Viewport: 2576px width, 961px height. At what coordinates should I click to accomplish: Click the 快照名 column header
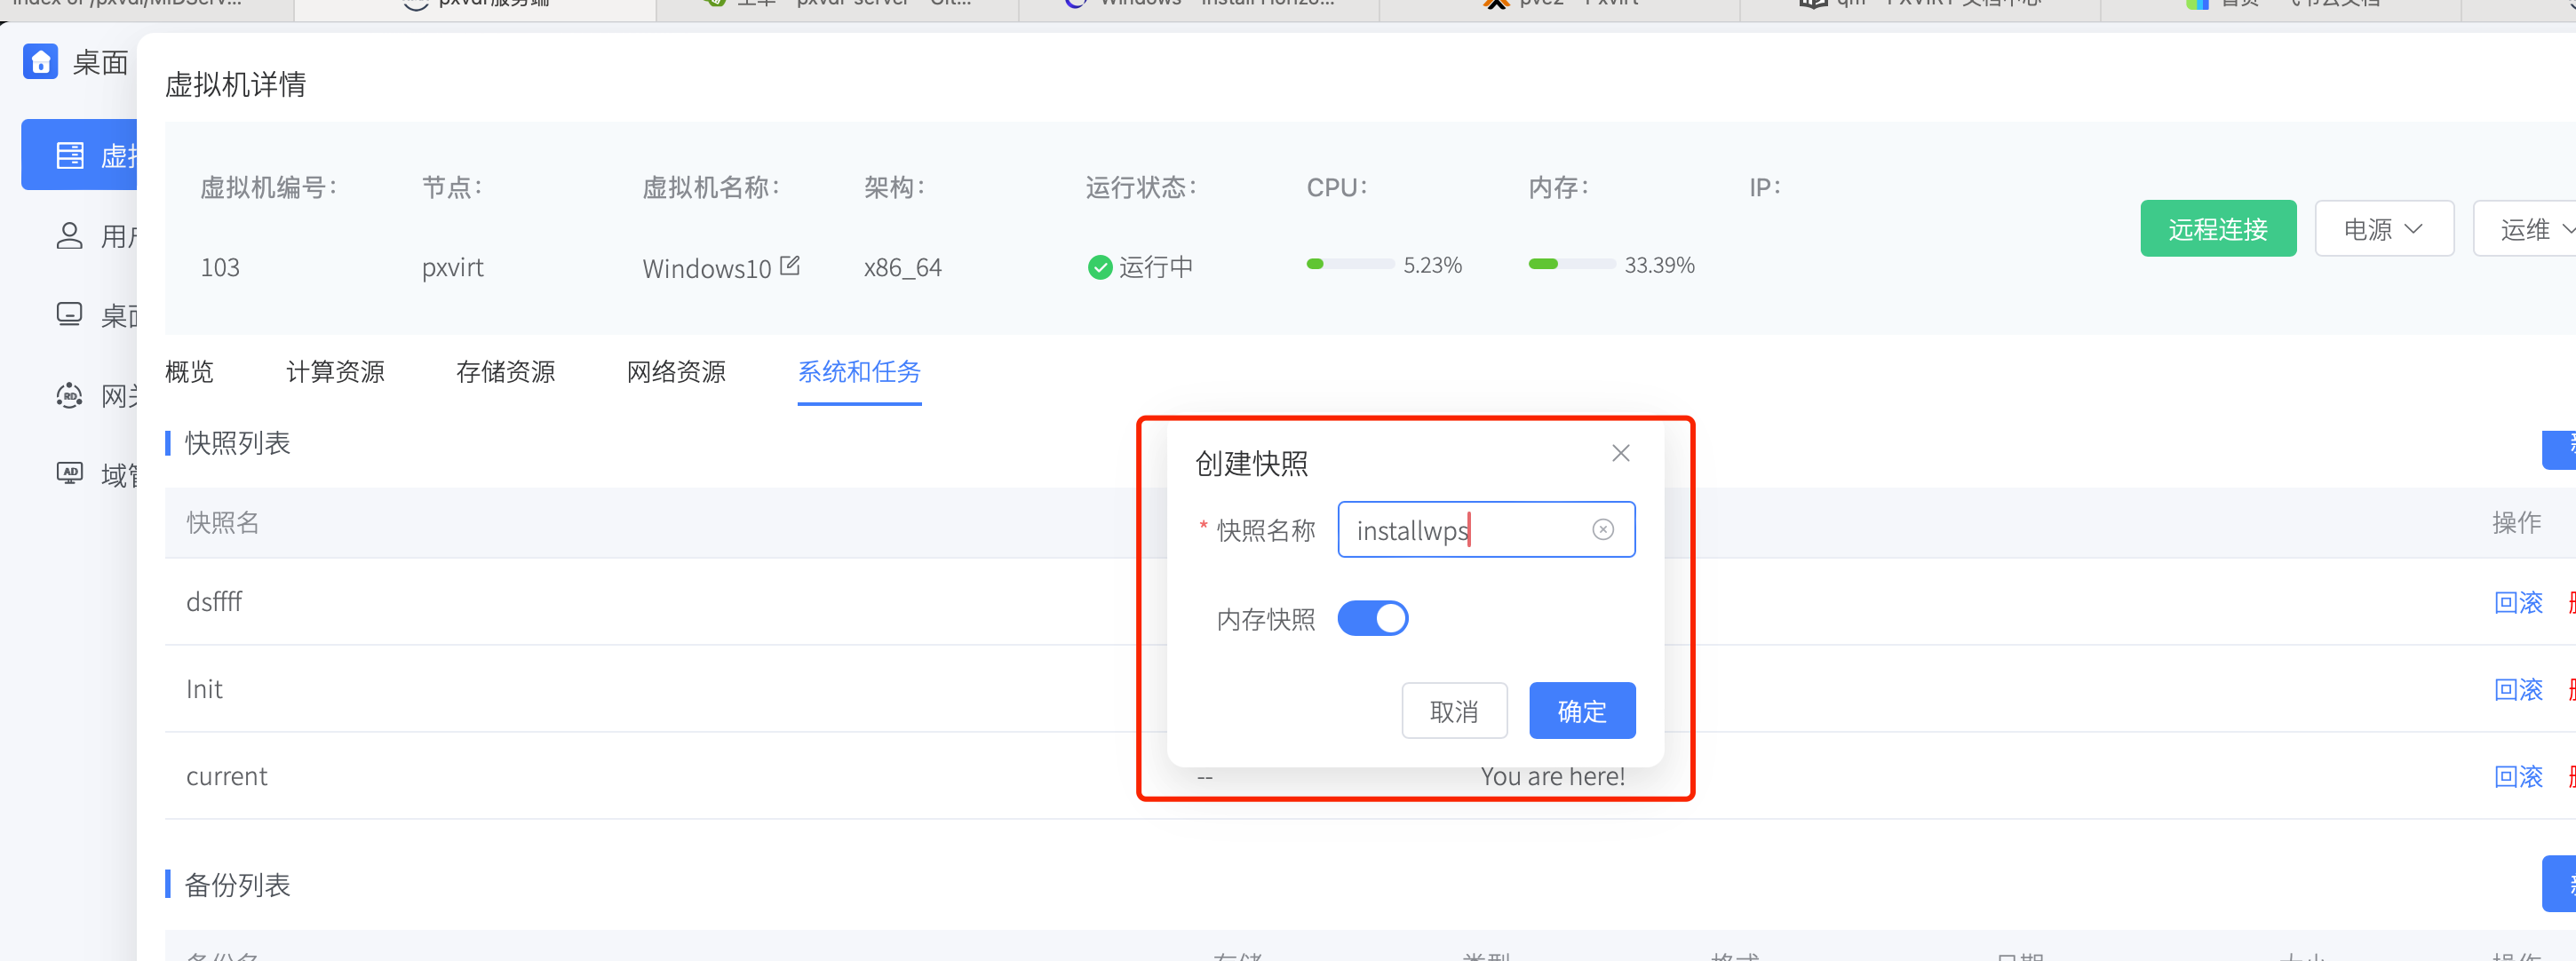223,522
